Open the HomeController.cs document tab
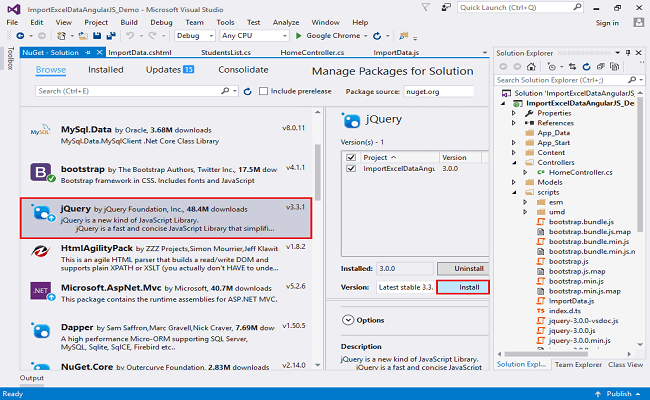Image resolution: width=650 pixels, height=400 pixels. pyautogui.click(x=312, y=53)
